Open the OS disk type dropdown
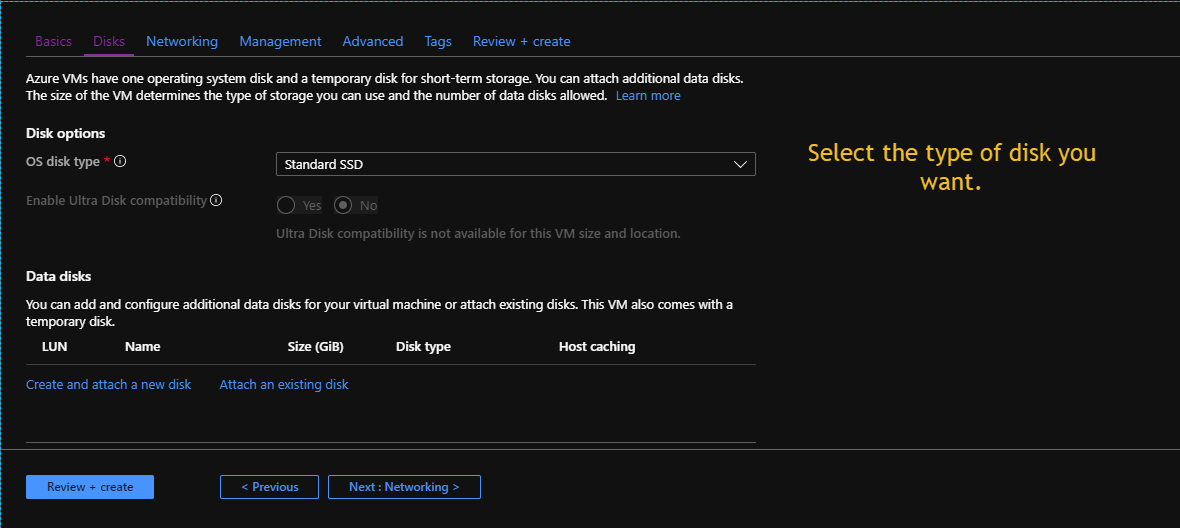Screen dimensions: 1180x528 515,164
